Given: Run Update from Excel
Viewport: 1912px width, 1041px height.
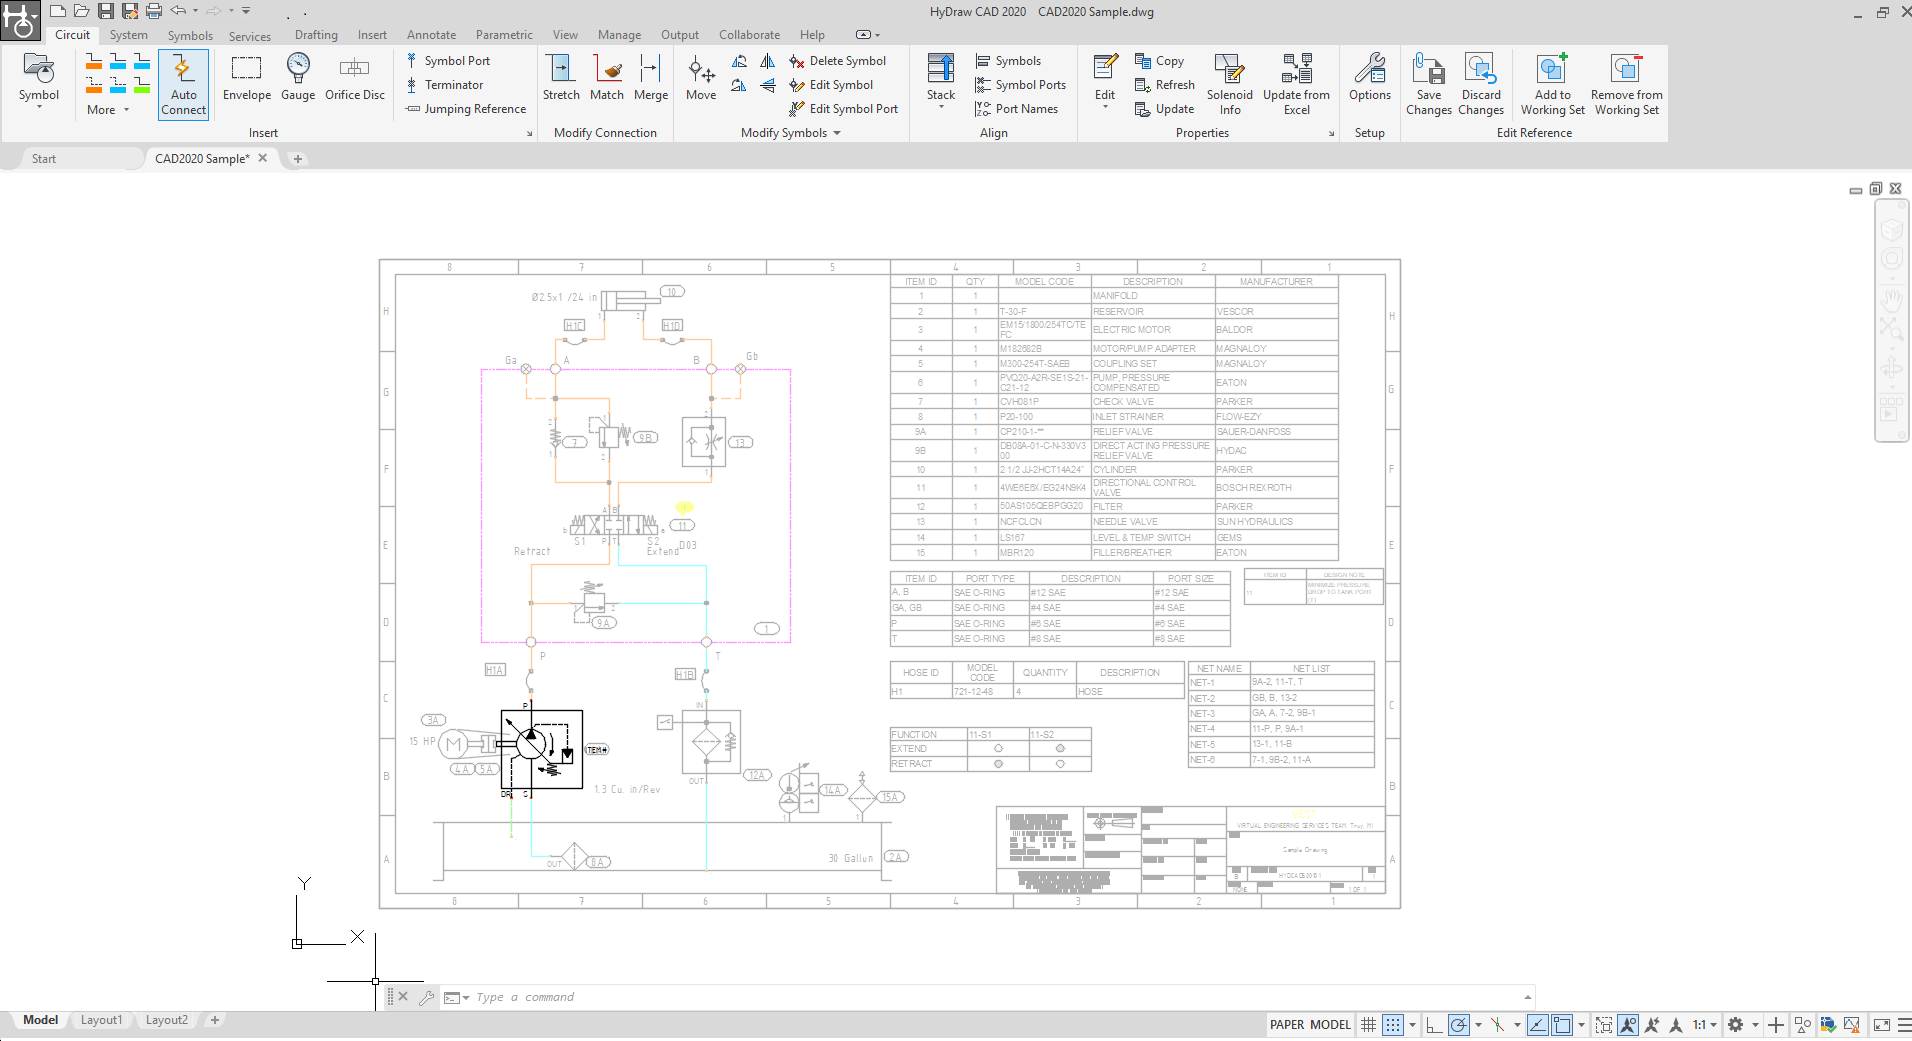Looking at the screenshot, I should click(x=1297, y=85).
